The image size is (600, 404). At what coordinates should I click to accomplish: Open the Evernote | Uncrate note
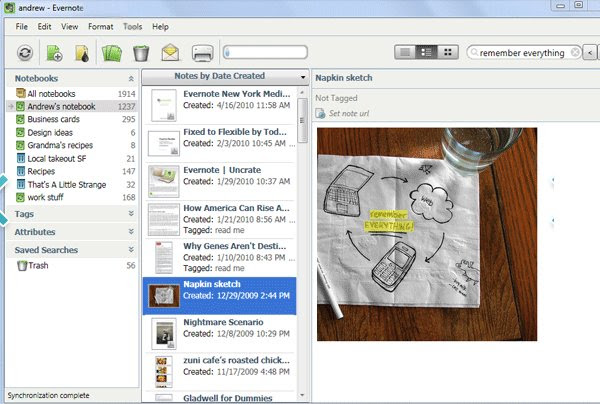(220, 181)
